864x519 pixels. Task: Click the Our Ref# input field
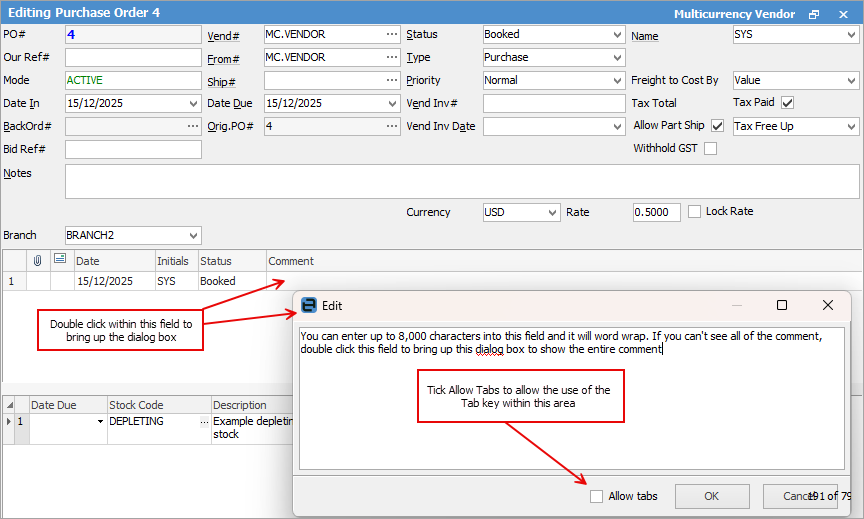point(133,57)
